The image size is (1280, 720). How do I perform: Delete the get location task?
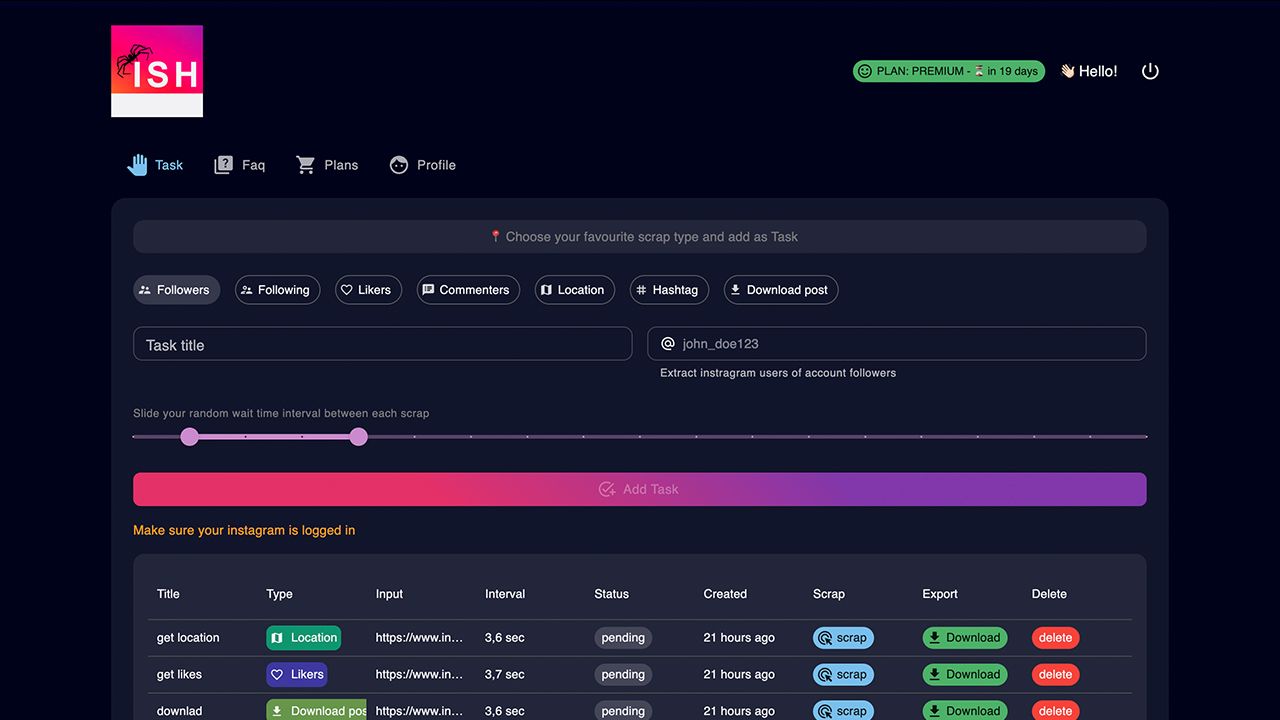tap(1055, 638)
